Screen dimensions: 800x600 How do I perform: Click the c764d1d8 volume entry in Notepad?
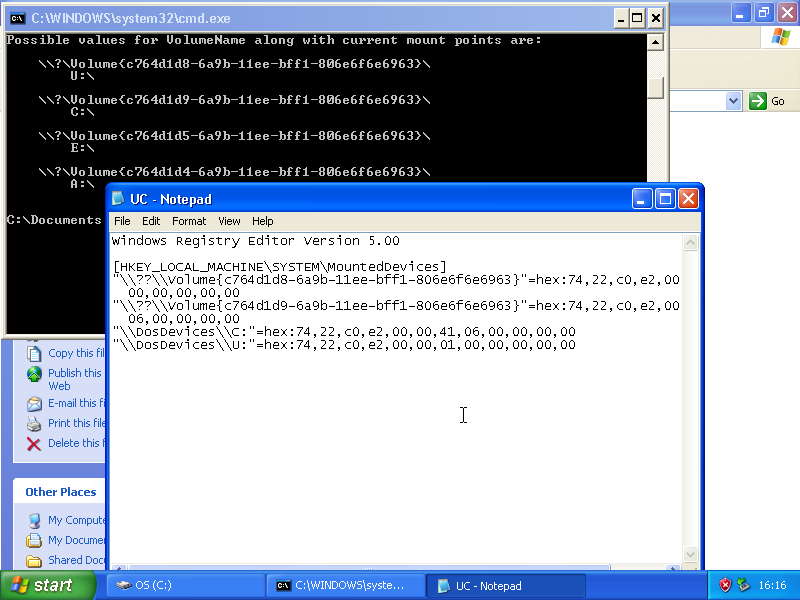click(396, 280)
